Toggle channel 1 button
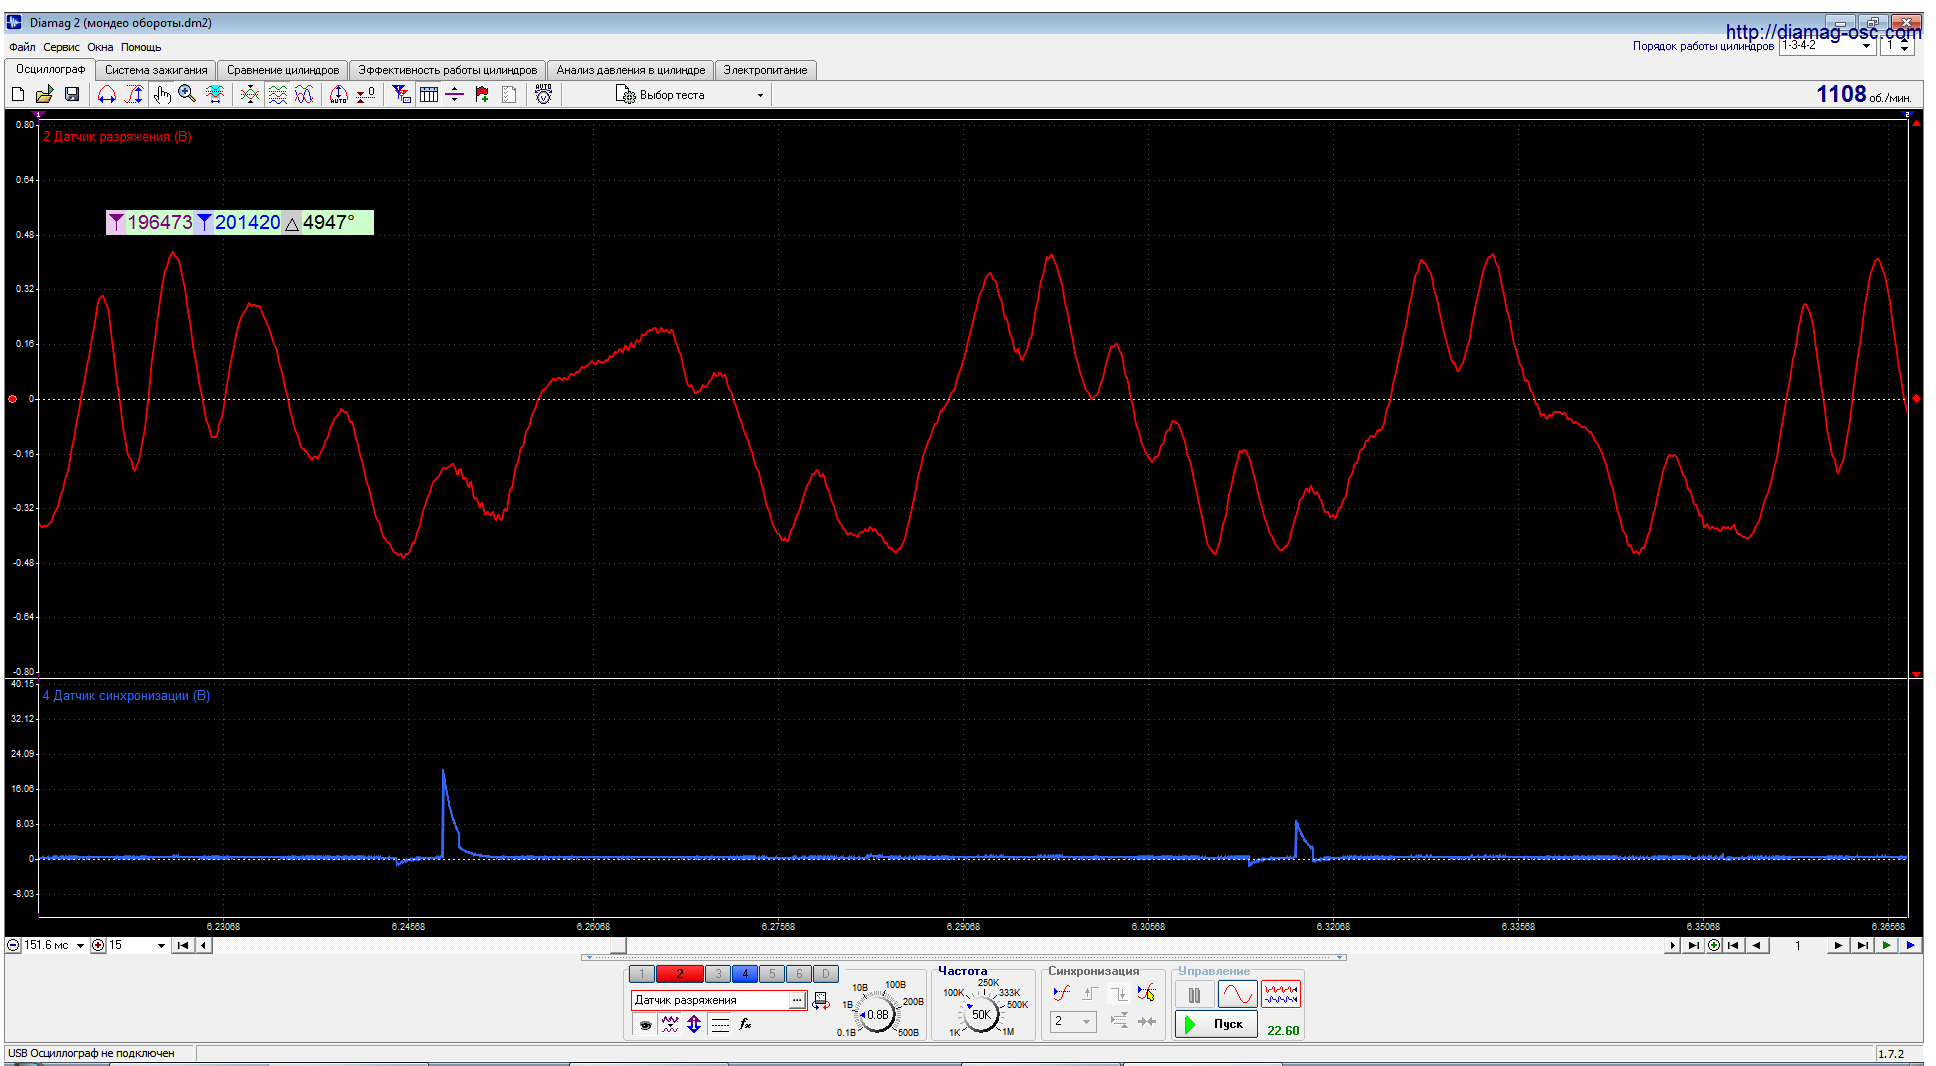The width and height of the screenshot is (1936, 1066). (x=642, y=974)
